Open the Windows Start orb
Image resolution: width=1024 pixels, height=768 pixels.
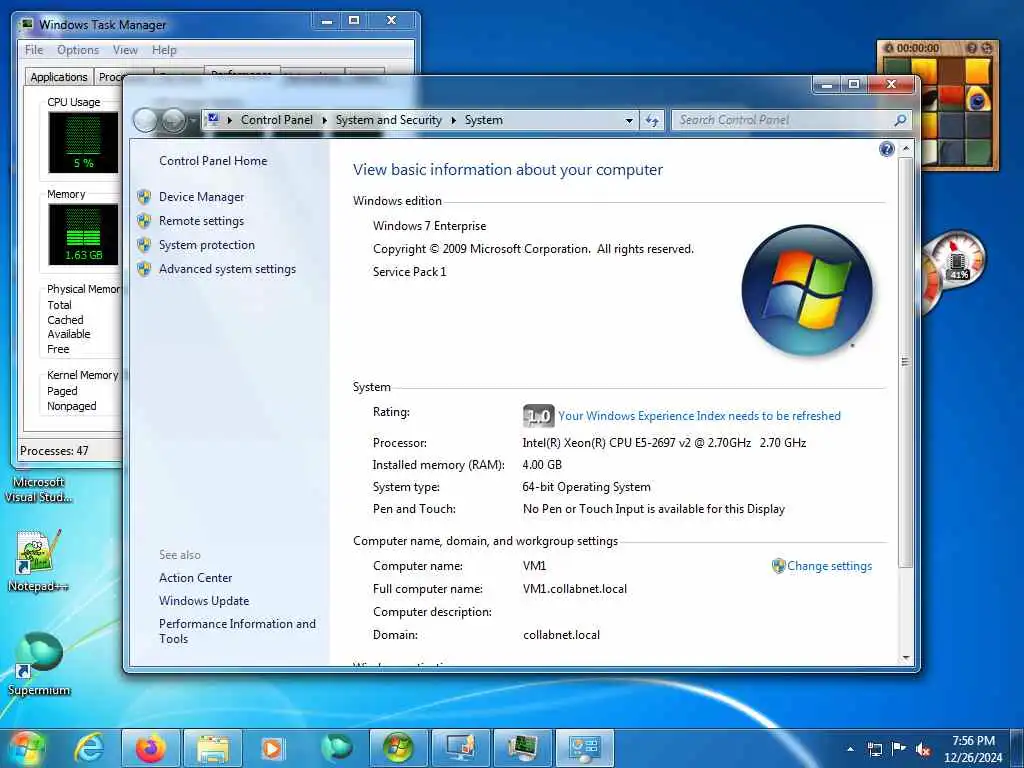click(26, 748)
